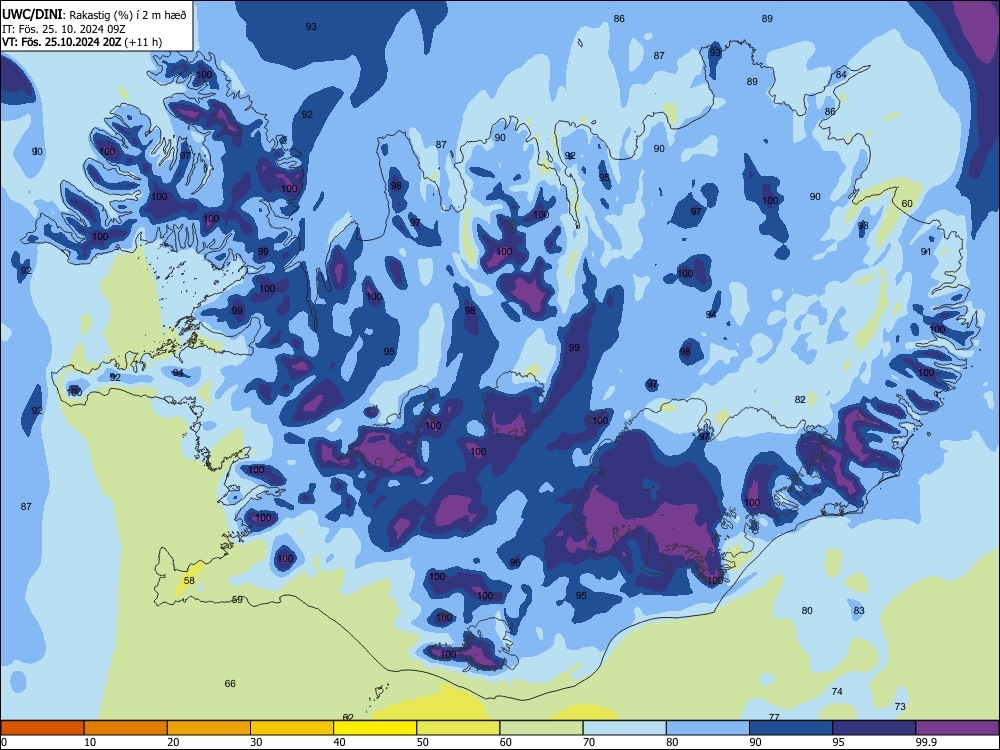Image resolution: width=1000 pixels, height=750 pixels.
Task: Click the pale blue 70–80 legend swatch
Action: point(624,728)
